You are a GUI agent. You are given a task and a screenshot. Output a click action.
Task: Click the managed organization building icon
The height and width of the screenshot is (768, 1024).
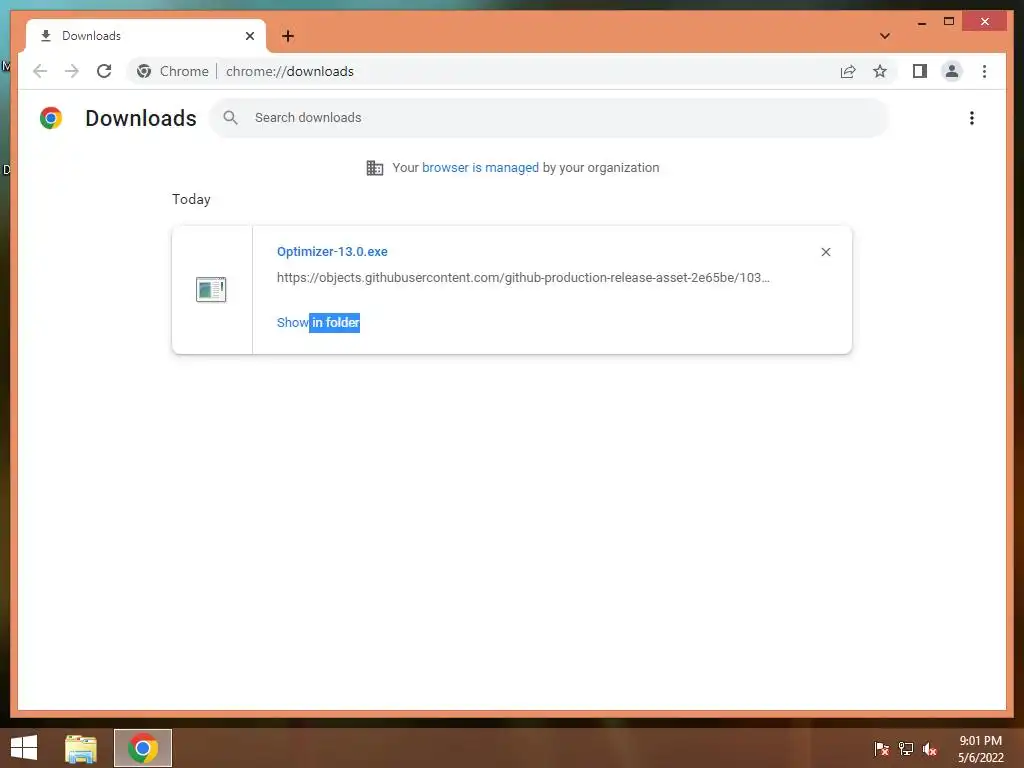(x=375, y=168)
